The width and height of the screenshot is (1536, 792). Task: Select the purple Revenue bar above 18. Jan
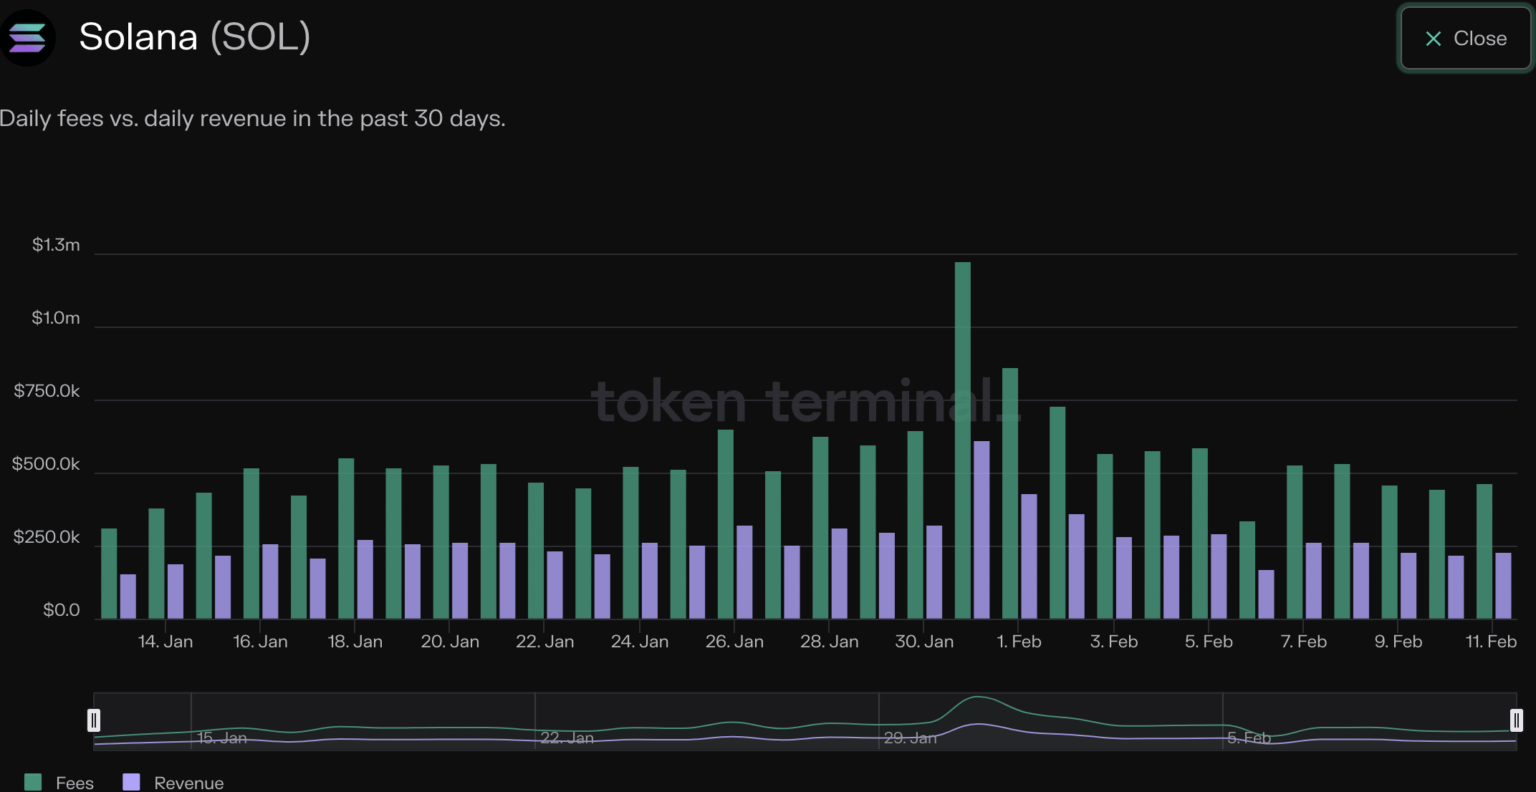point(365,579)
